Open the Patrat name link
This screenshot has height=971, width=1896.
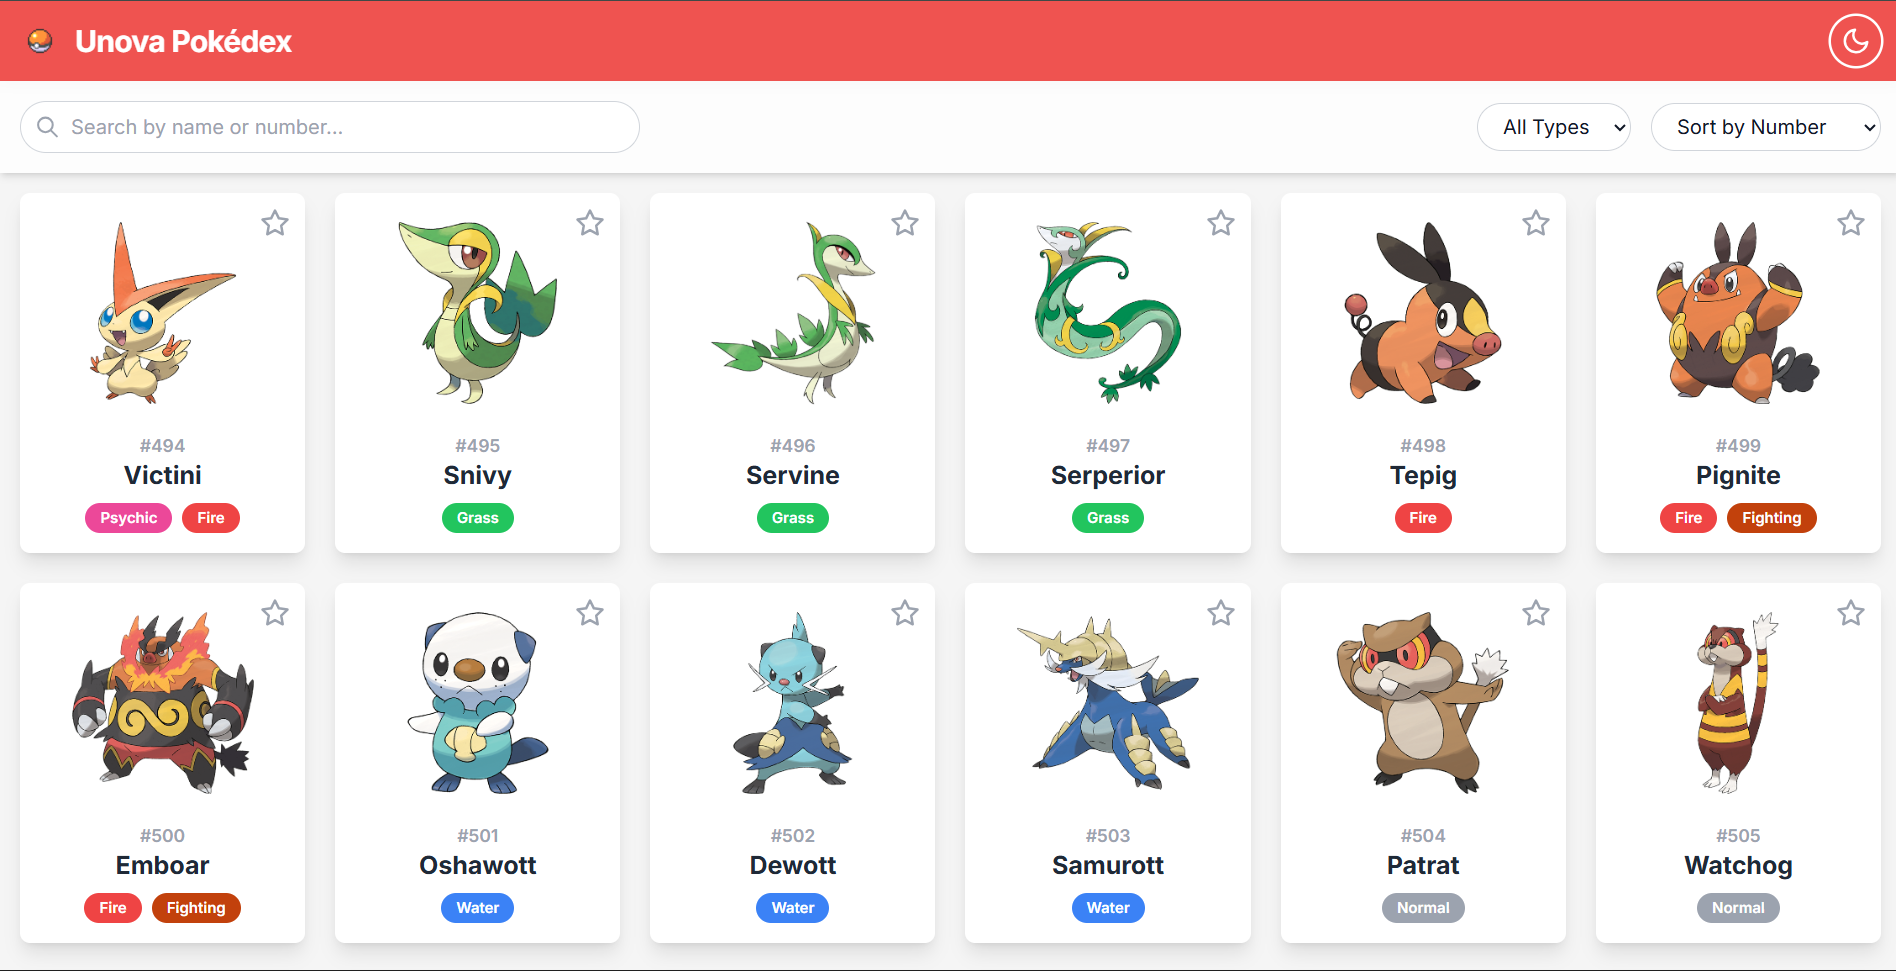[1423, 865]
